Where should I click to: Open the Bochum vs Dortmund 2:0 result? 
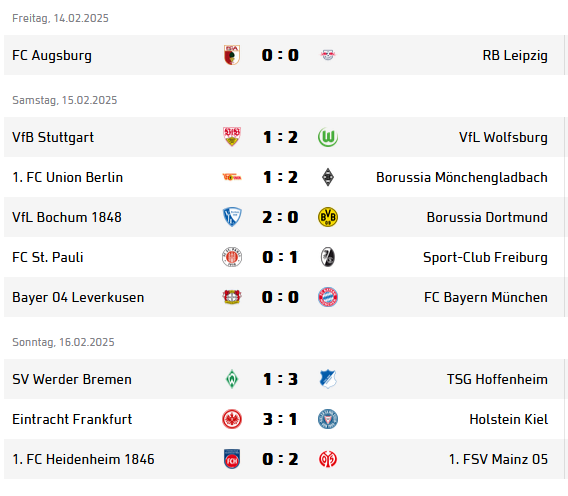[x=280, y=217]
